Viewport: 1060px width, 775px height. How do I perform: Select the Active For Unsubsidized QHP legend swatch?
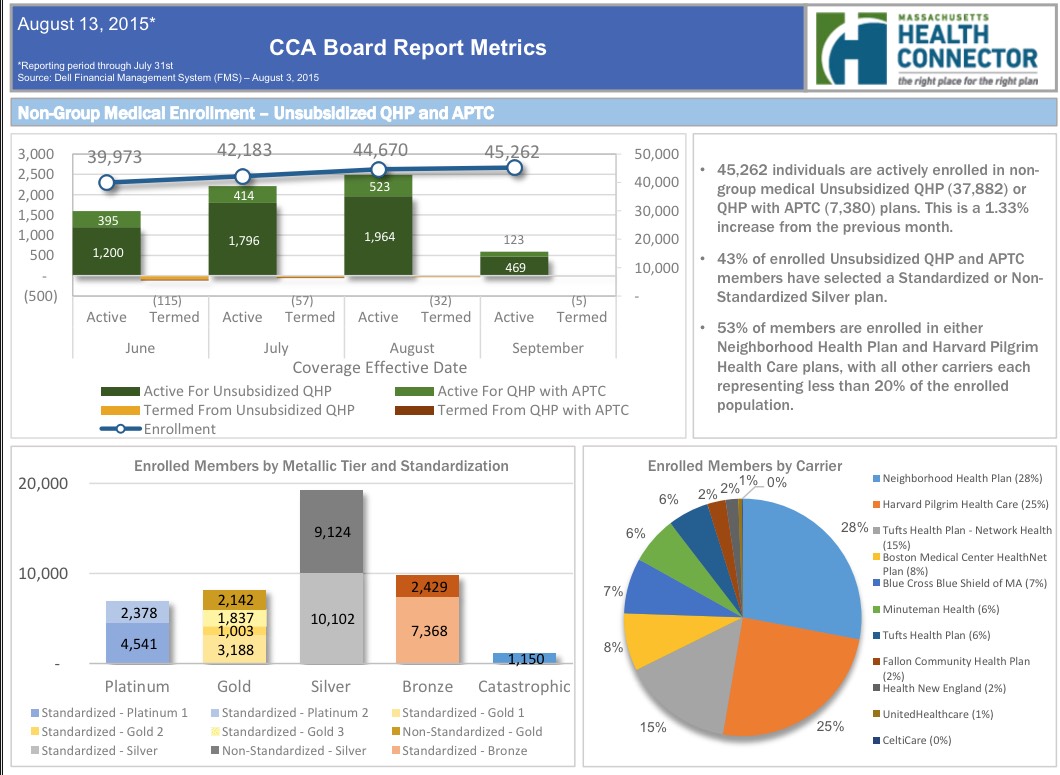pos(120,391)
